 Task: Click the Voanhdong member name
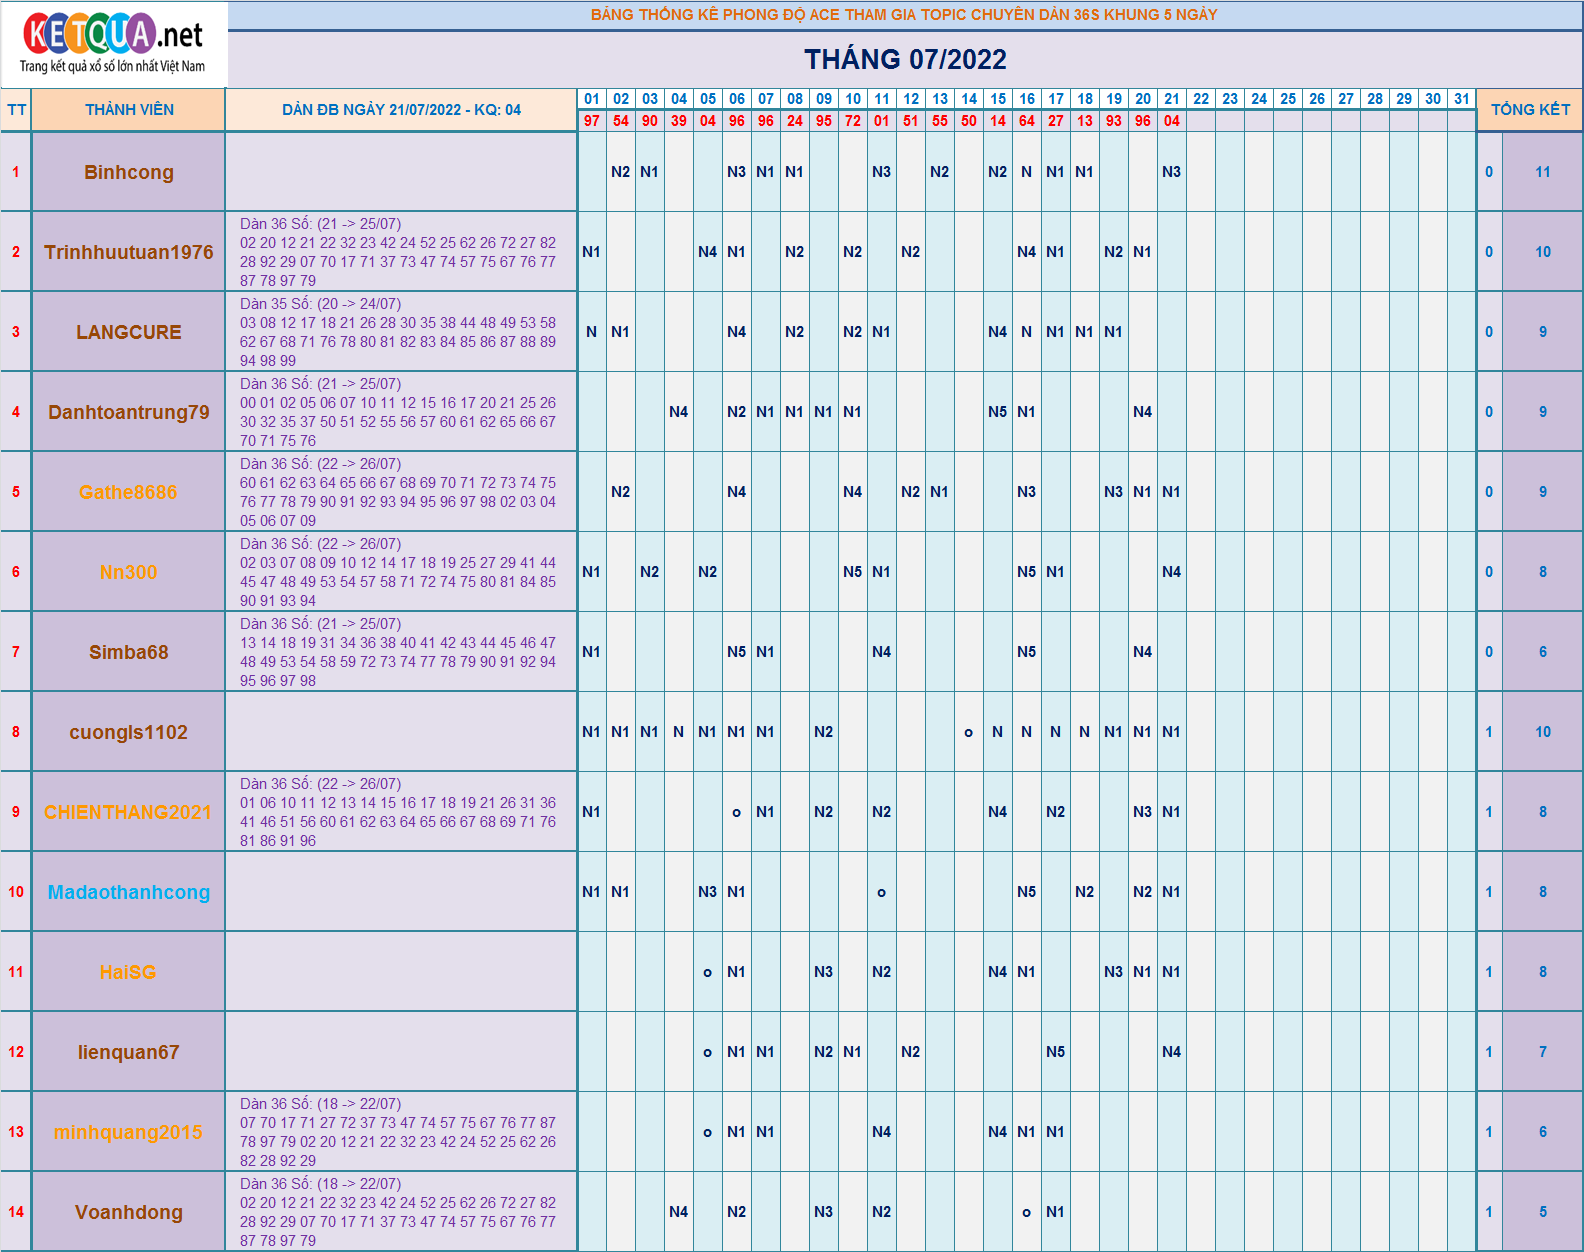[129, 1212]
